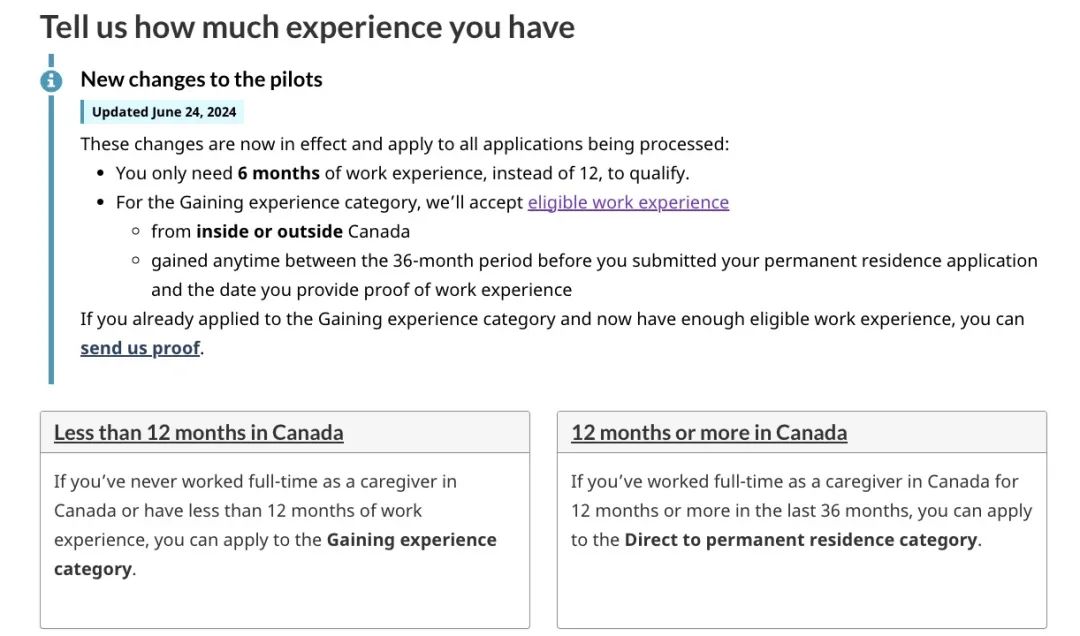The height and width of the screenshot is (636, 1080).
Task: Click the bold 6 months text
Action: tap(278, 173)
